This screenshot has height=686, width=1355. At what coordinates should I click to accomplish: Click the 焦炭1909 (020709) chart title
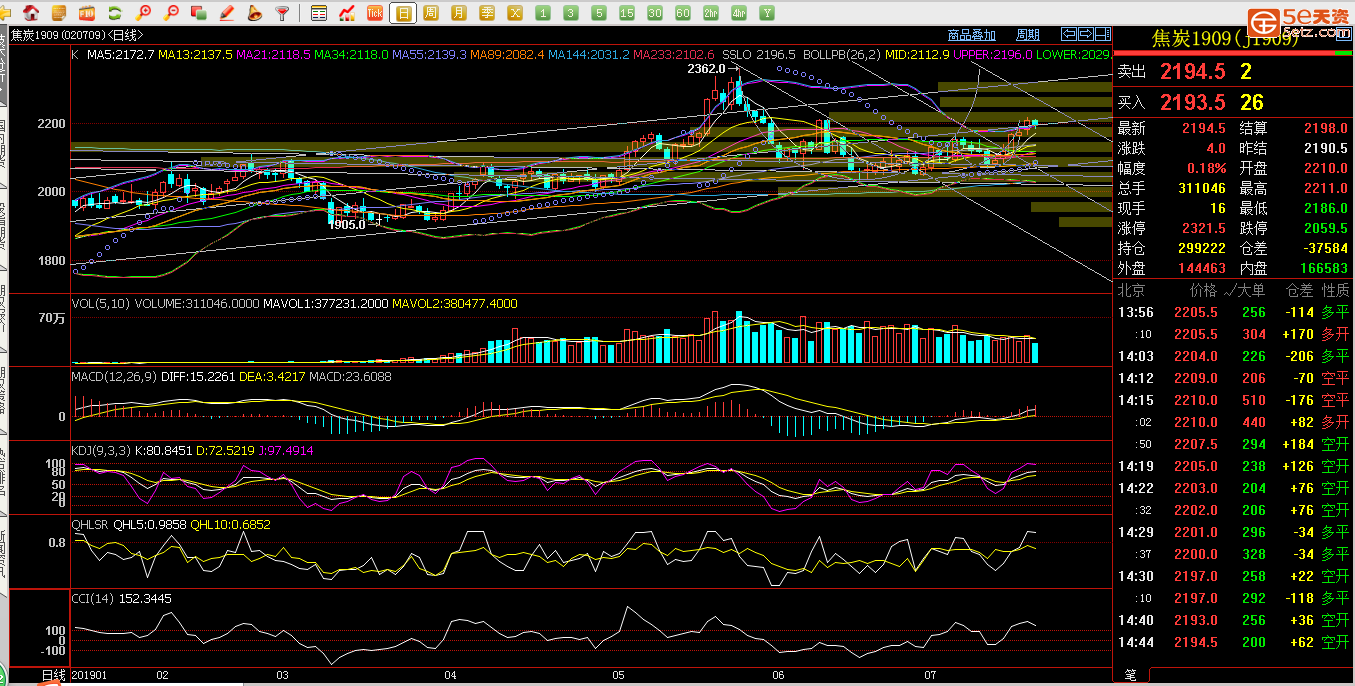pyautogui.click(x=78, y=35)
